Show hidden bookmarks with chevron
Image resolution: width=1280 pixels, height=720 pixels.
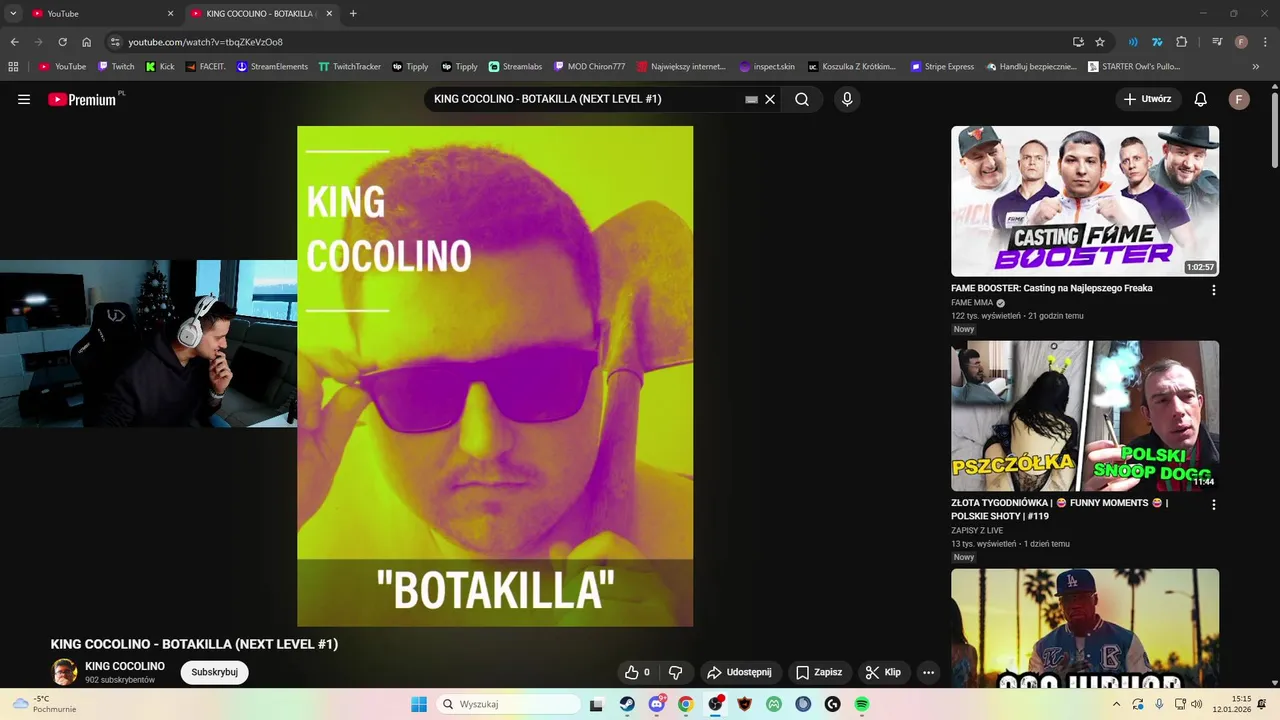pyautogui.click(x=1256, y=67)
